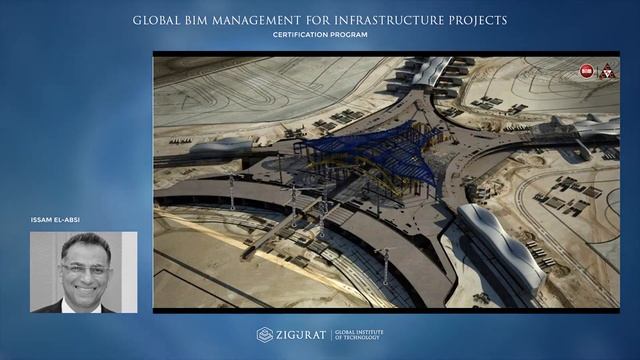This screenshot has width=640, height=360.
Task: Click Issam El-Absi's portrait photo
Action: pyautogui.click(x=84, y=272)
